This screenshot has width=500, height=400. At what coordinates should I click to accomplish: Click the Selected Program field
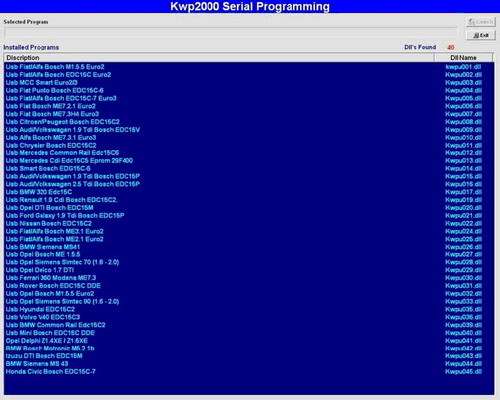(x=231, y=33)
